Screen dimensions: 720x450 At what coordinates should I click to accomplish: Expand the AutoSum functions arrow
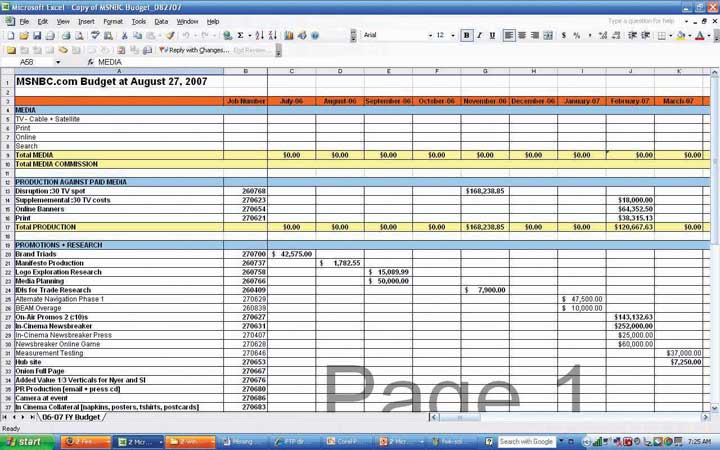pos(249,35)
